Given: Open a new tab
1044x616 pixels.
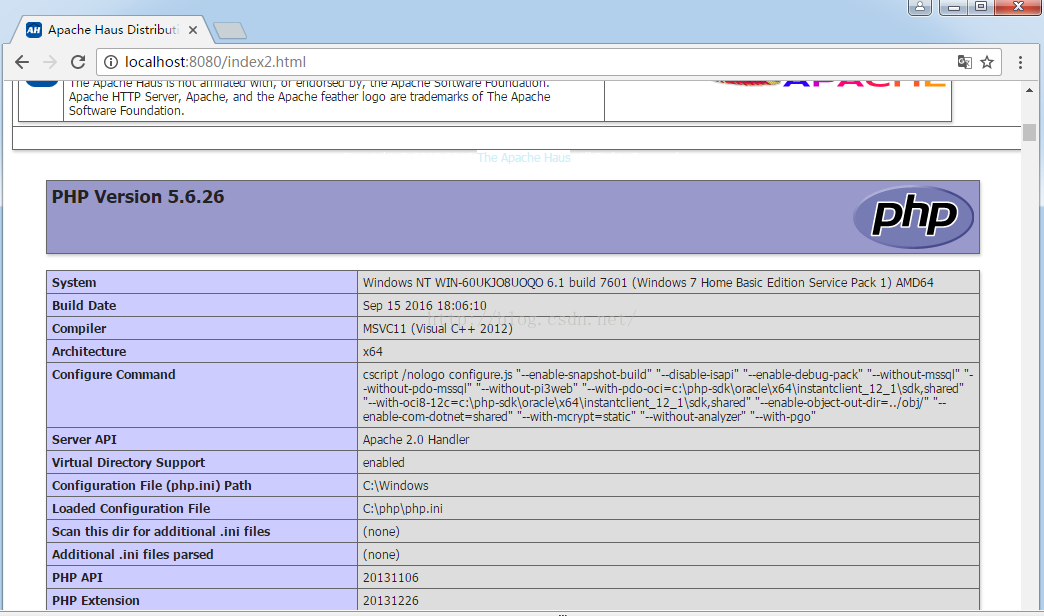Looking at the screenshot, I should point(230,30).
